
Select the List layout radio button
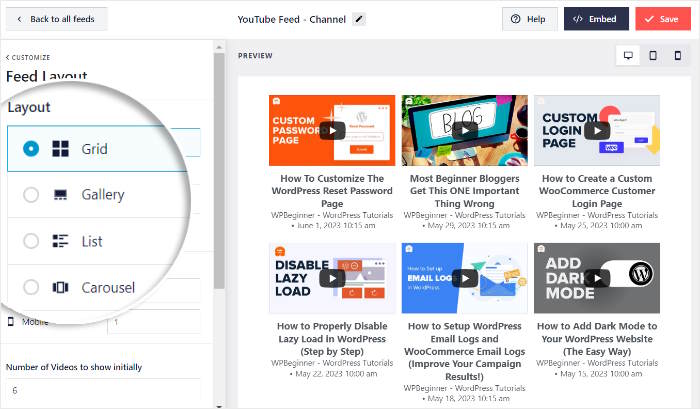click(x=31, y=241)
